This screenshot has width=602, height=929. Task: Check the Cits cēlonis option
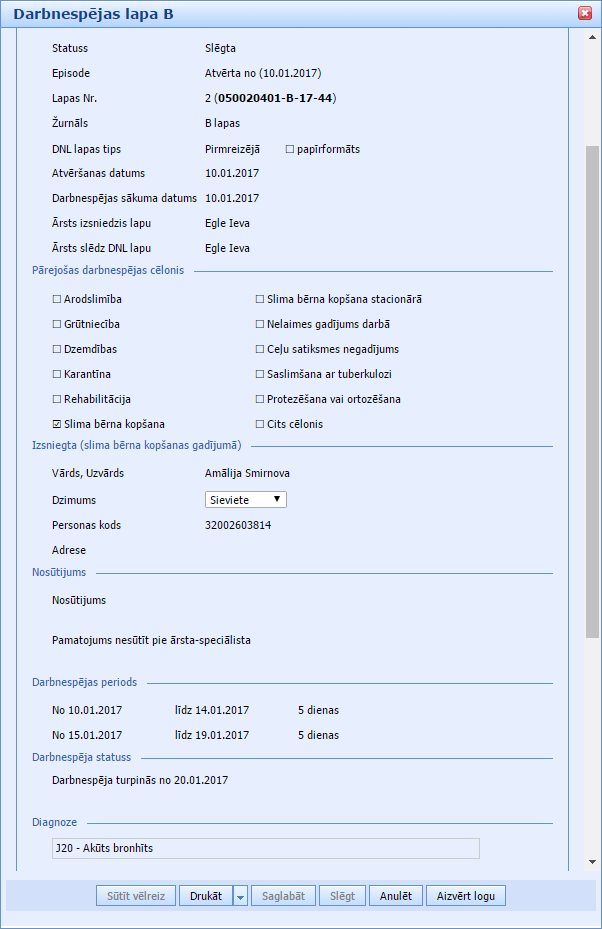click(x=260, y=424)
